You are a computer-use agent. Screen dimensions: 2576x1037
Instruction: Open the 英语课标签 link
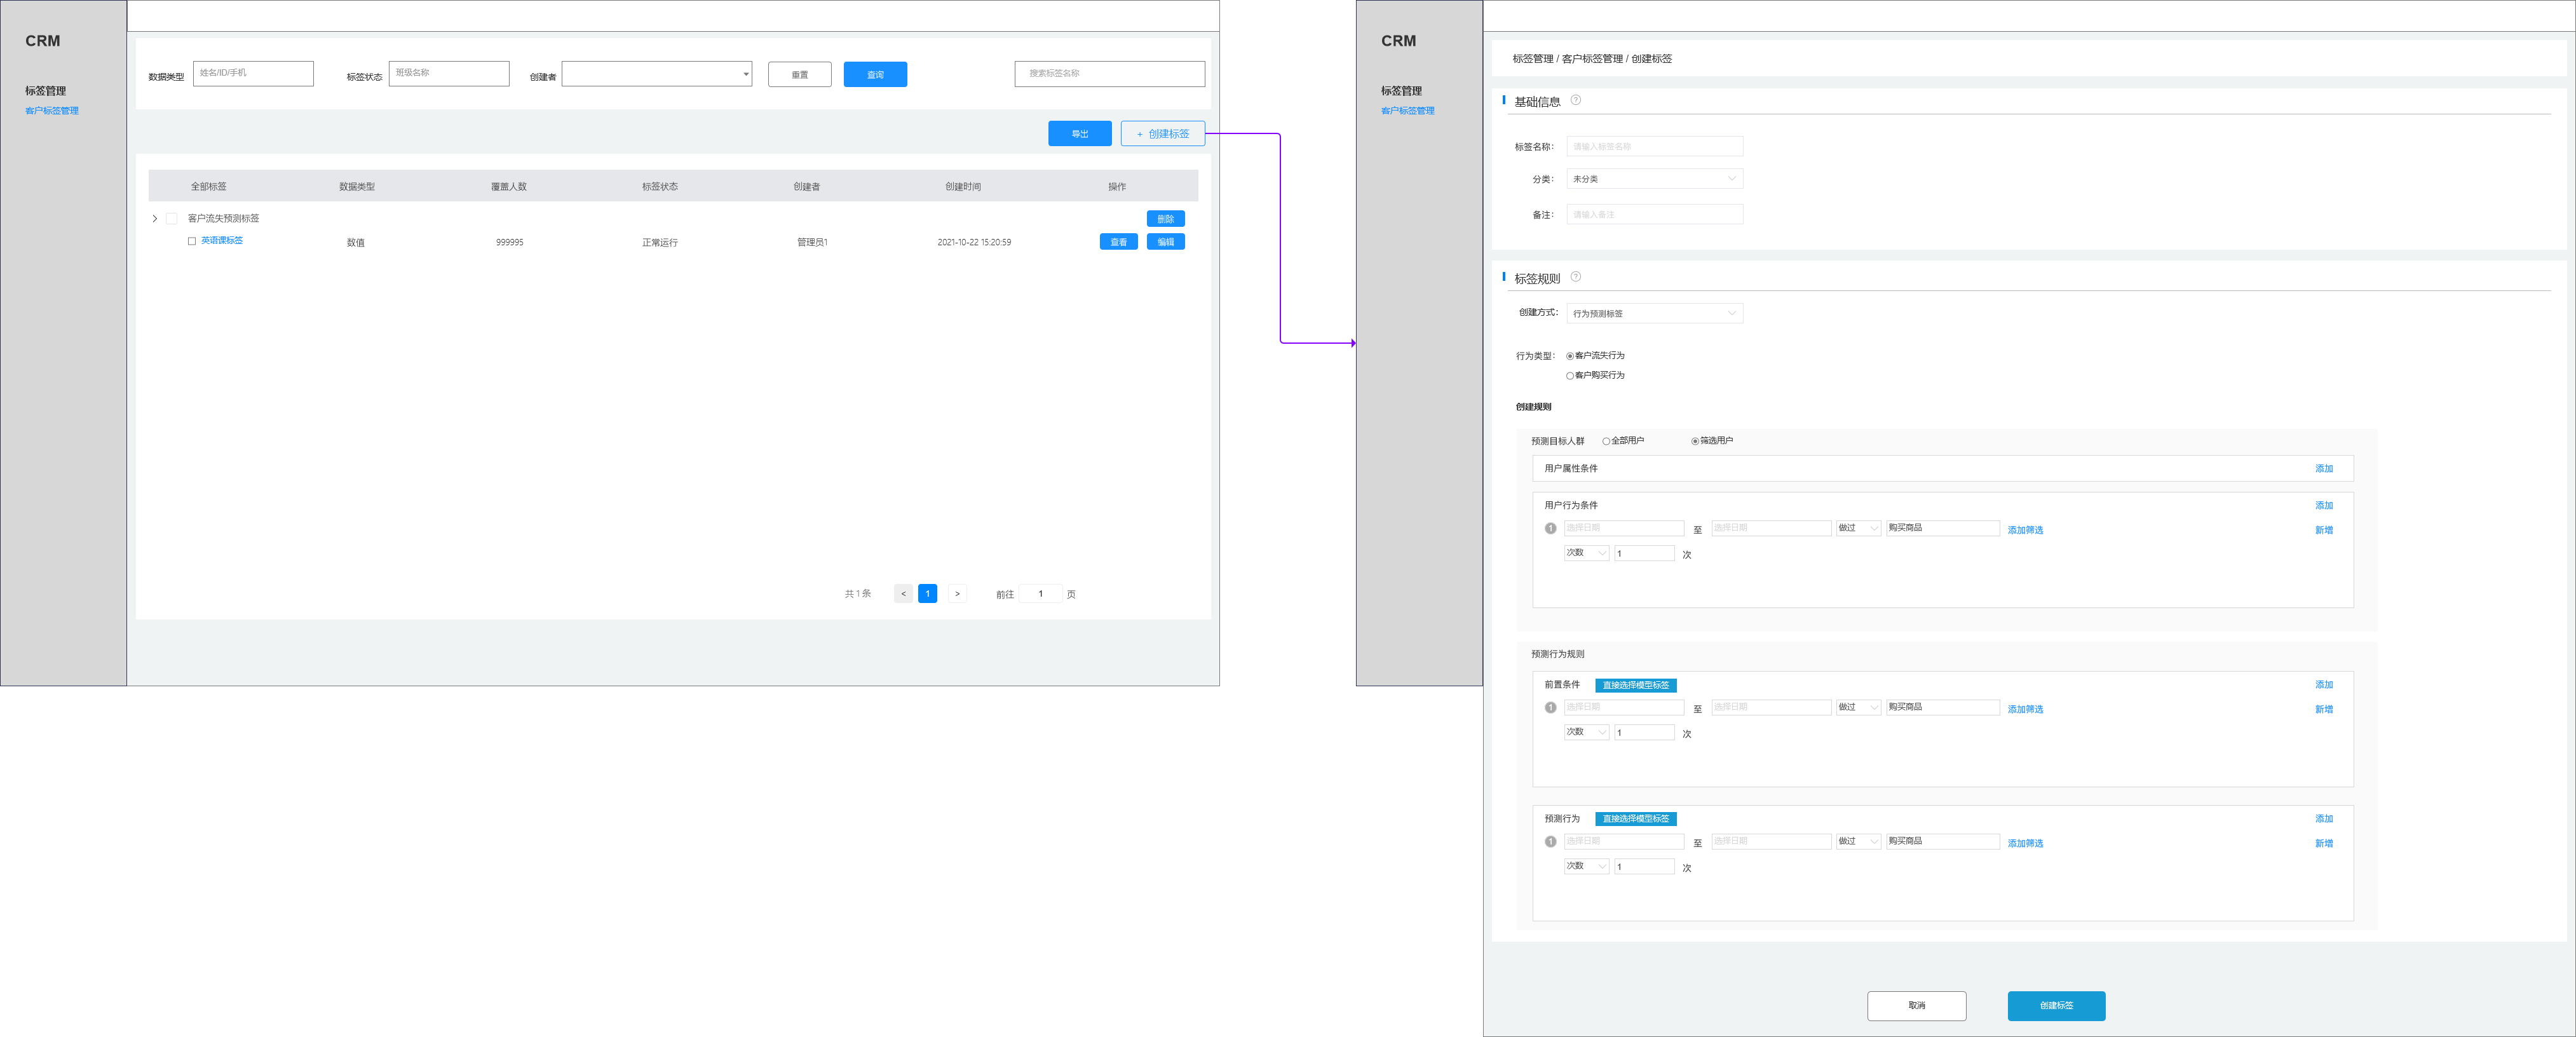coord(222,241)
